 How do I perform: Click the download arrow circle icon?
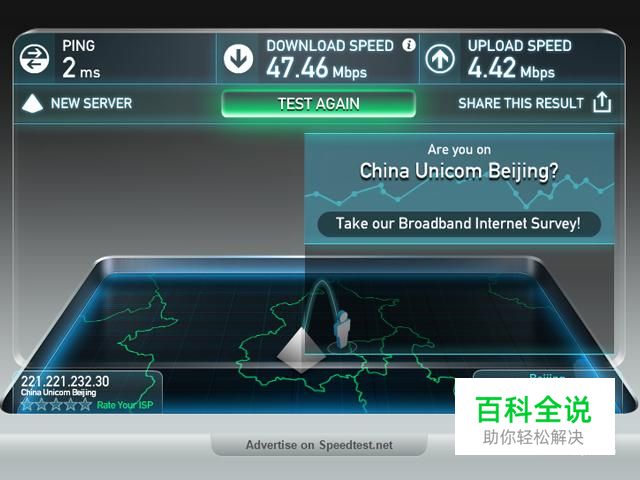pyautogui.click(x=238, y=59)
